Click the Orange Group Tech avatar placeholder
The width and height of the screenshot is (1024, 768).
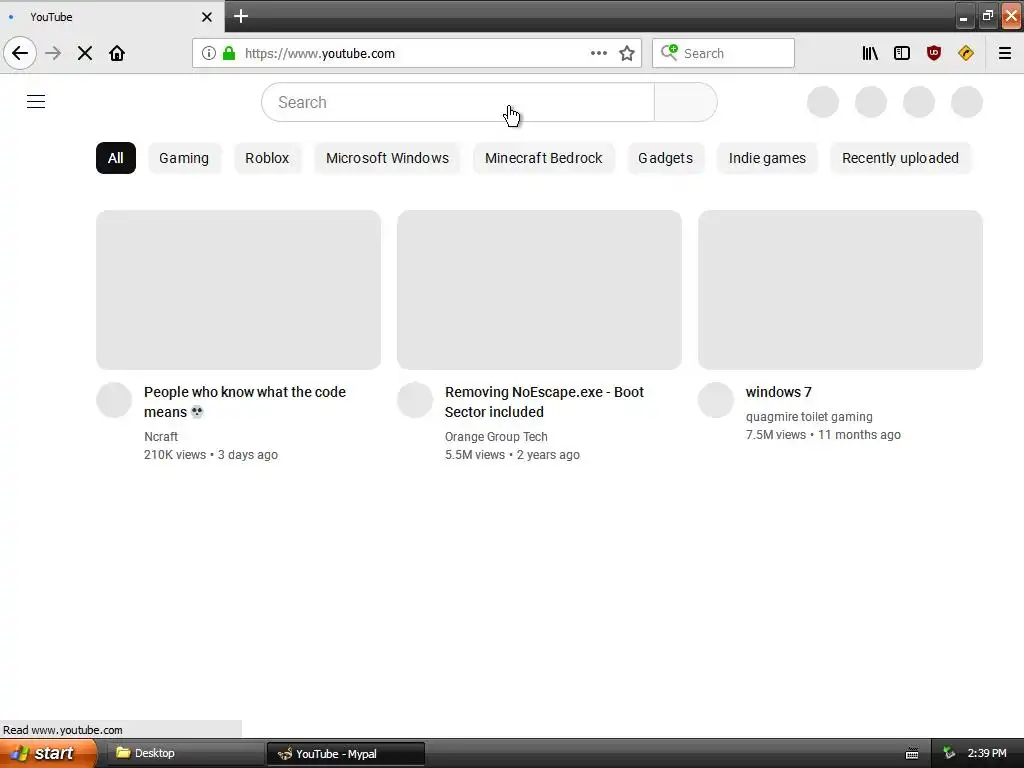(x=415, y=400)
